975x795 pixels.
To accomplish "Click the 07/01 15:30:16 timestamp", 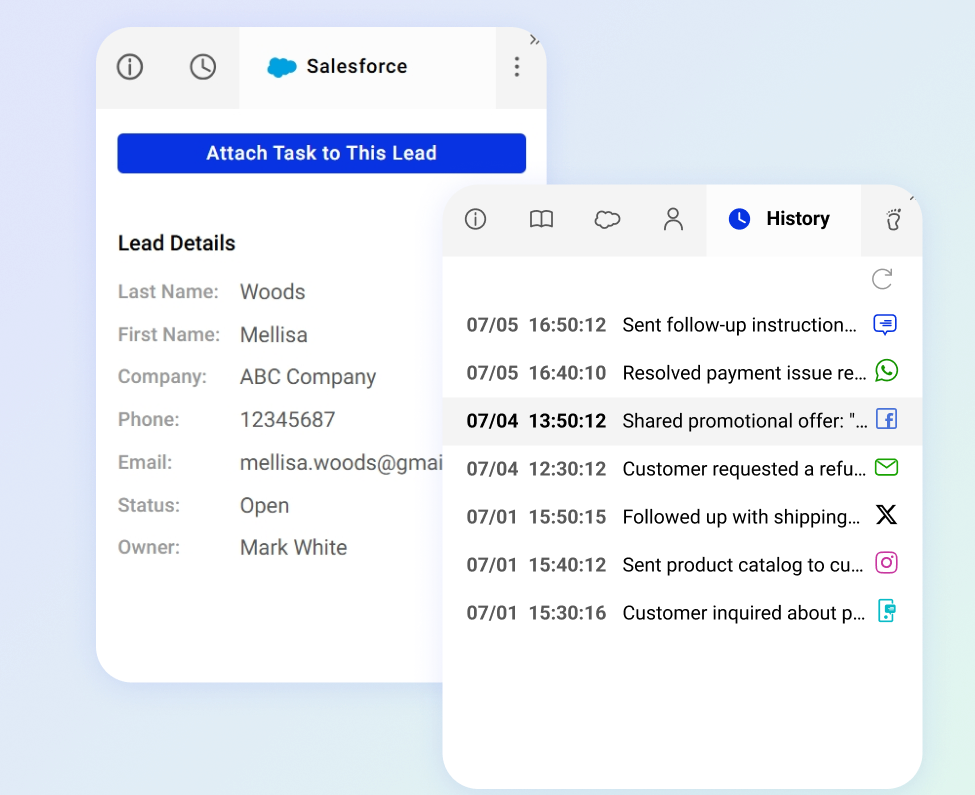I will coord(536,613).
